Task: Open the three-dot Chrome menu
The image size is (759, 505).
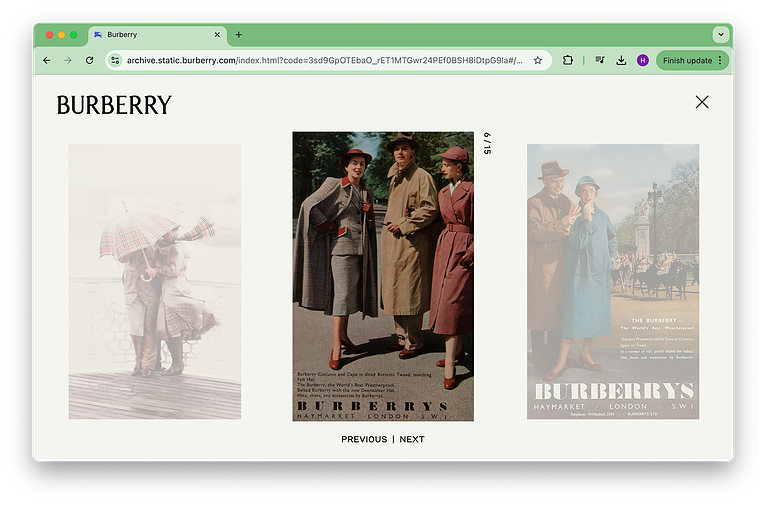Action: 721,61
